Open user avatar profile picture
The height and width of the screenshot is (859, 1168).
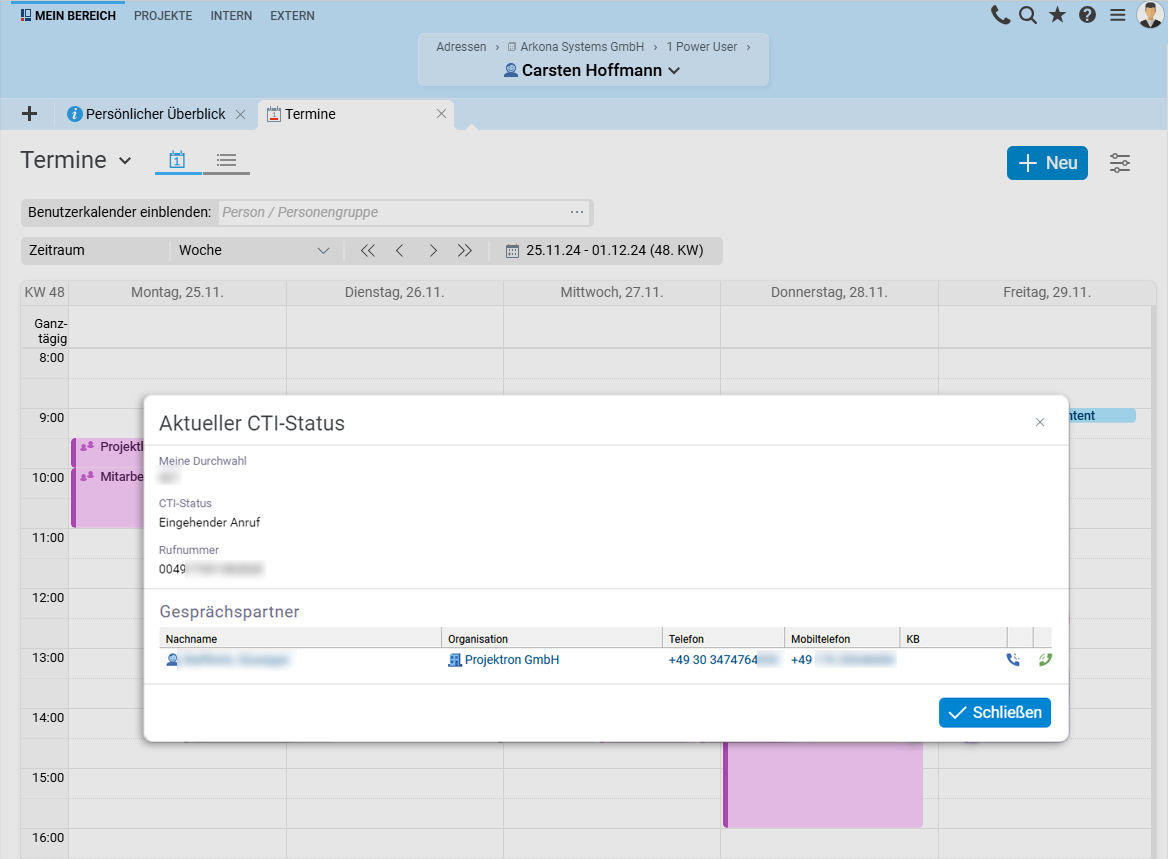[1151, 14]
